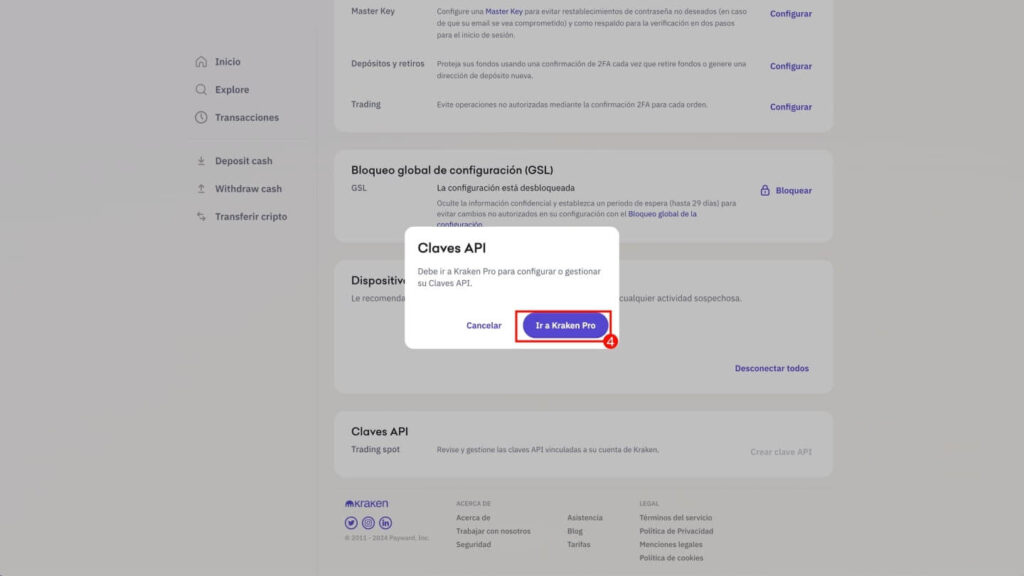Open Asistencia footer link
This screenshot has width=1024, height=576.
coord(584,517)
